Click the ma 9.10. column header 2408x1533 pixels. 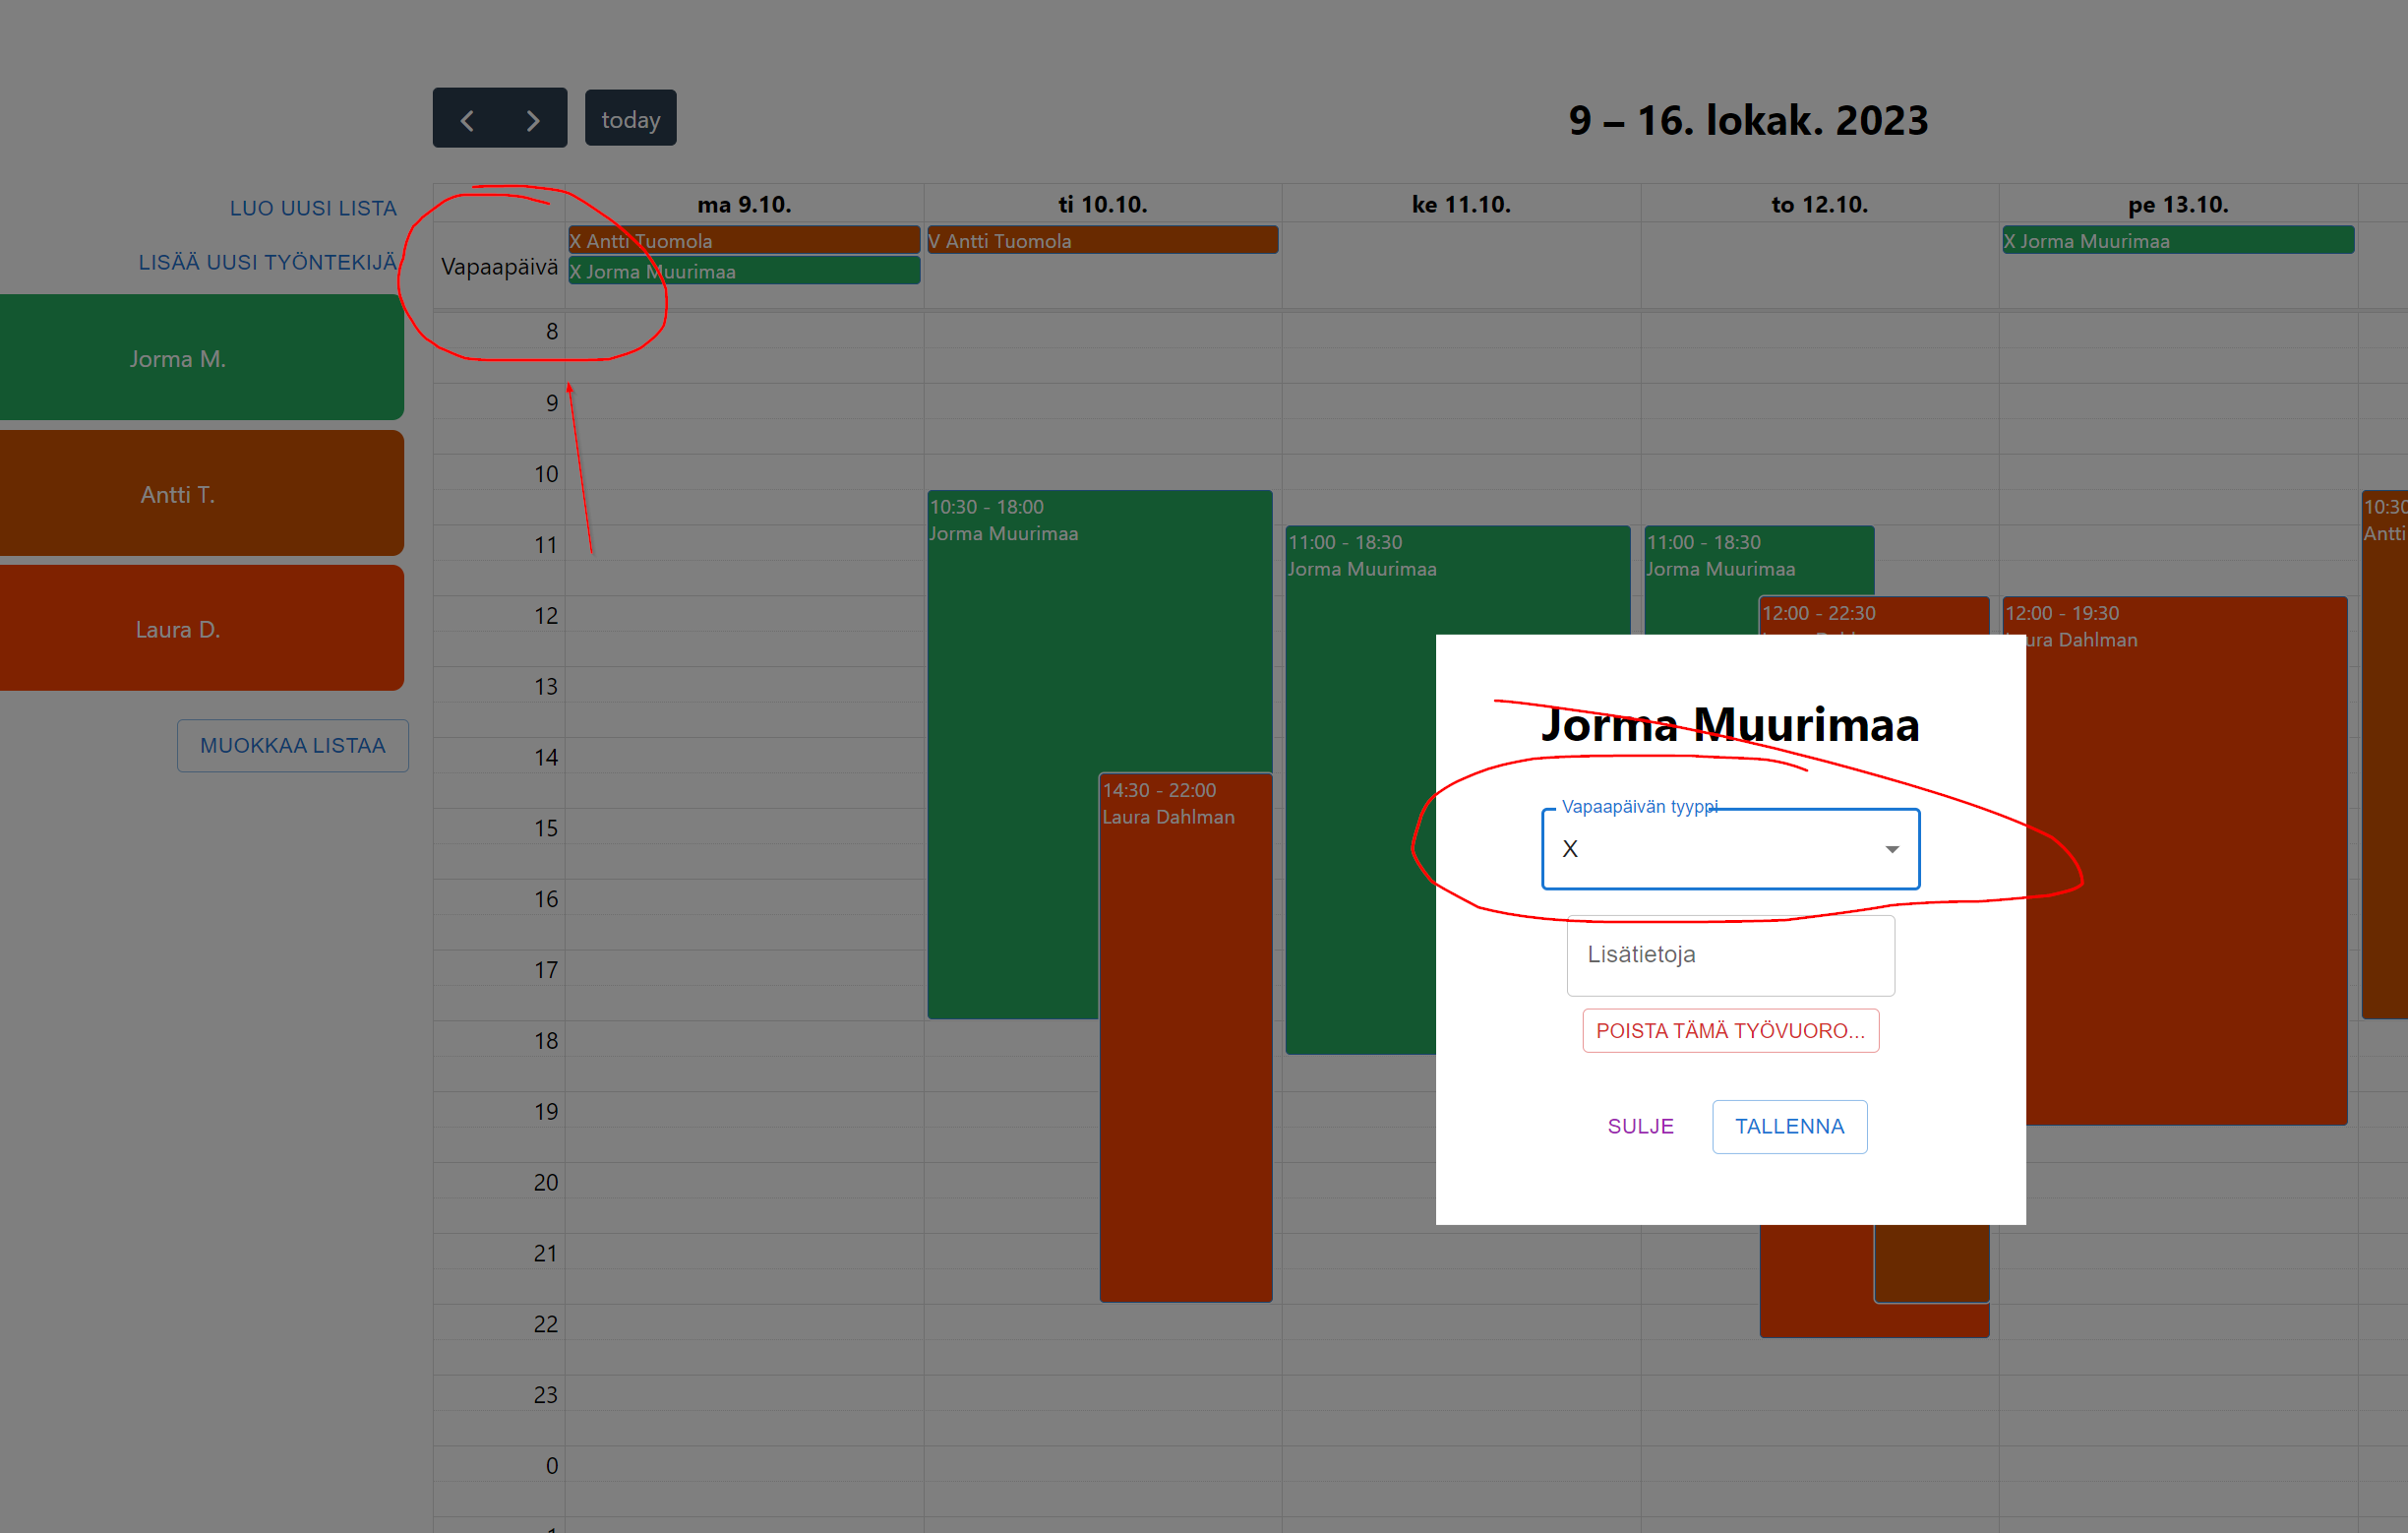744,204
